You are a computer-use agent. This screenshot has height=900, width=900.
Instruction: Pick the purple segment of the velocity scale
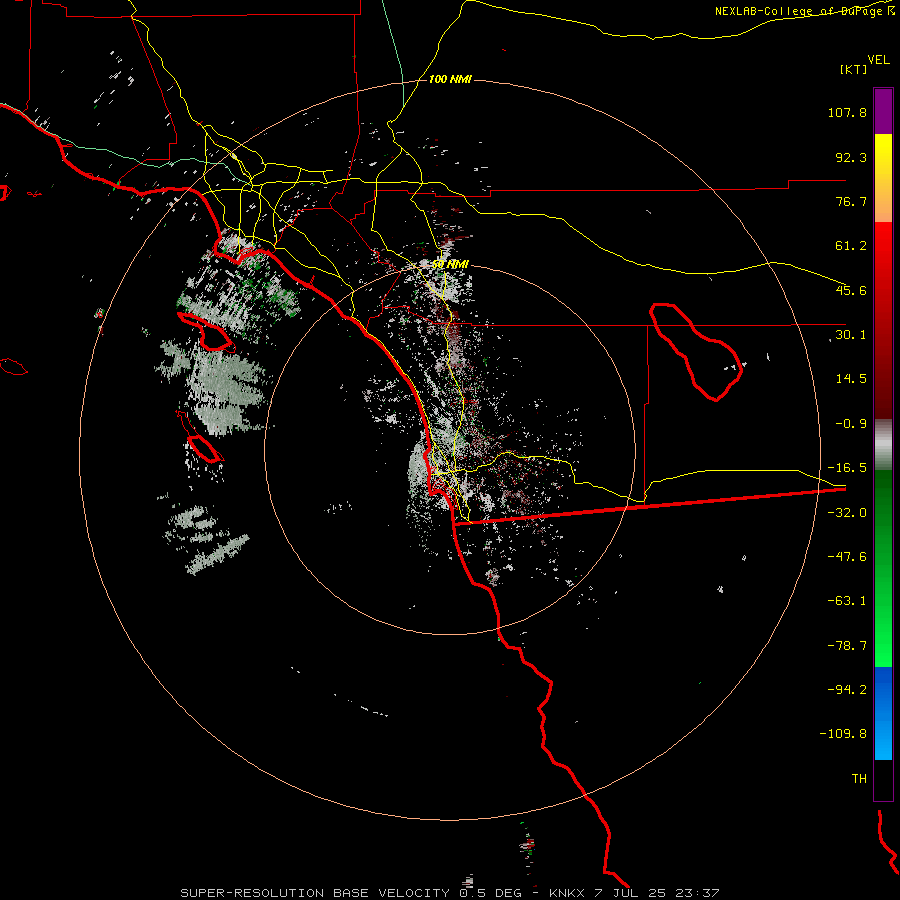(x=883, y=111)
